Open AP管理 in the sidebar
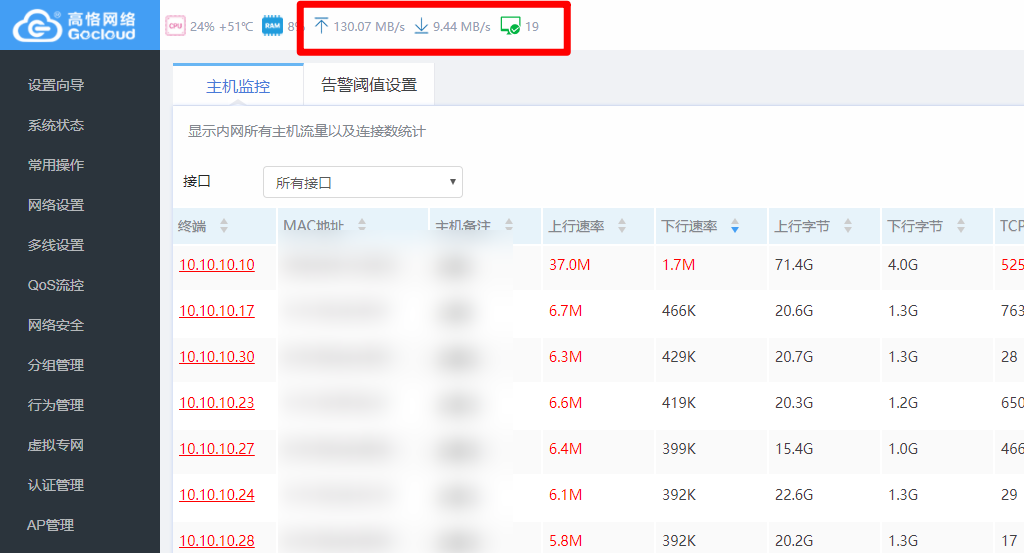This screenshot has height=553, width=1024. [x=50, y=525]
